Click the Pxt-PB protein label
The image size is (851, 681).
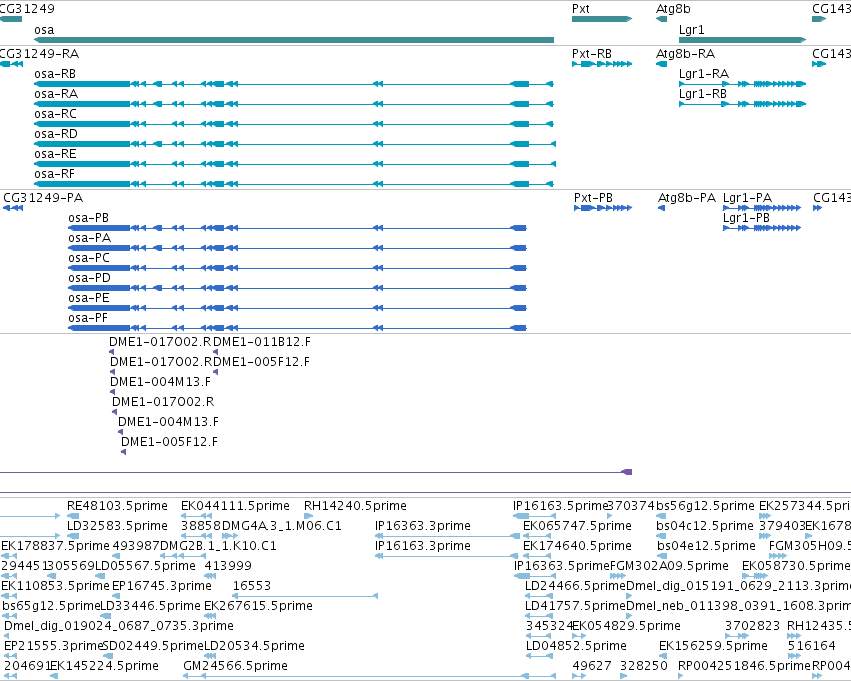tap(593, 198)
